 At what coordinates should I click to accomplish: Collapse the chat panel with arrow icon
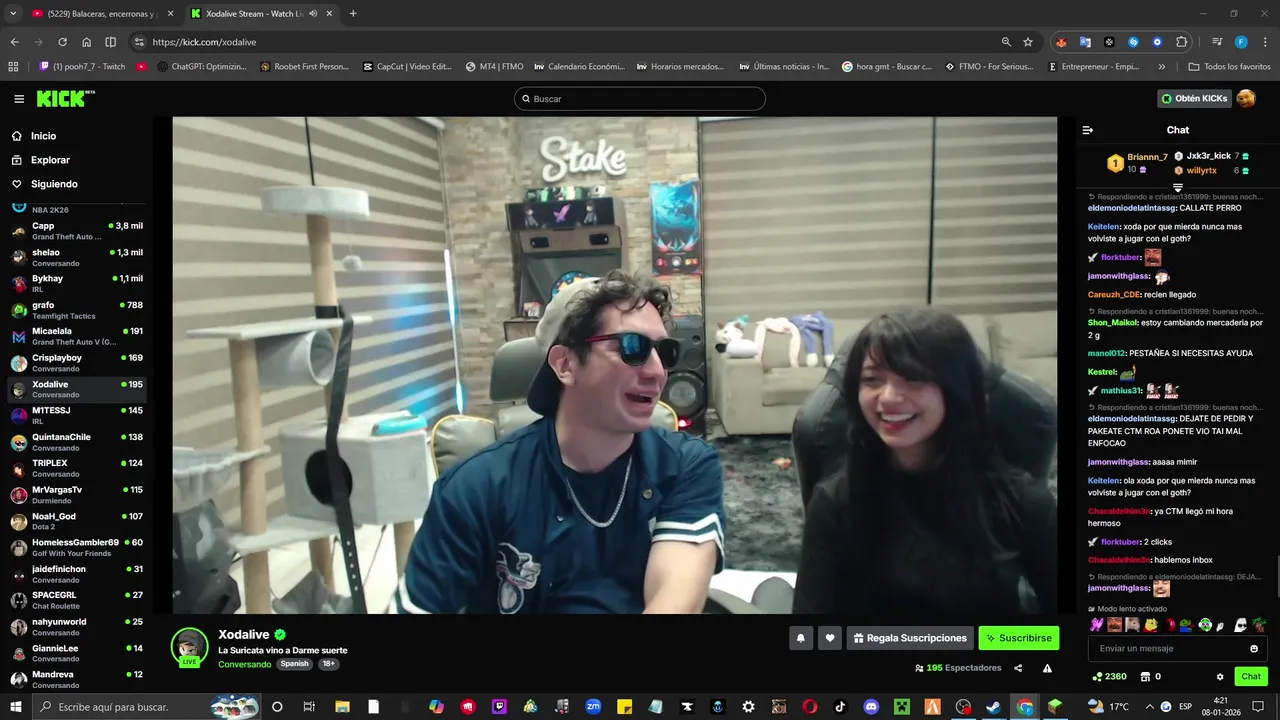click(1088, 130)
